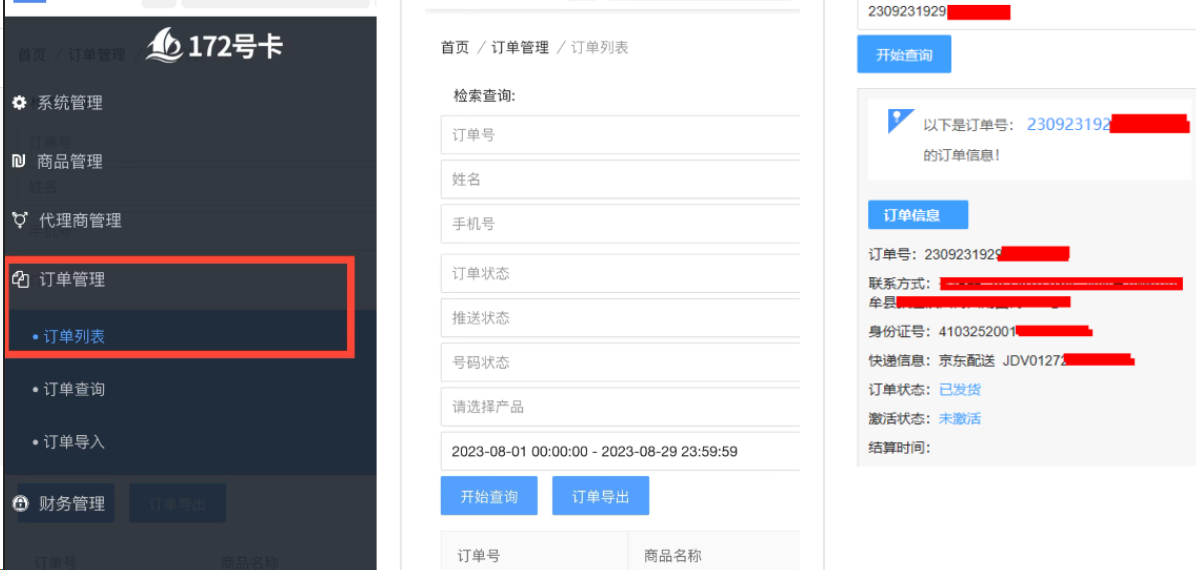Go to 首页 via breadcrumb link
The image size is (1196, 570).
tap(455, 48)
